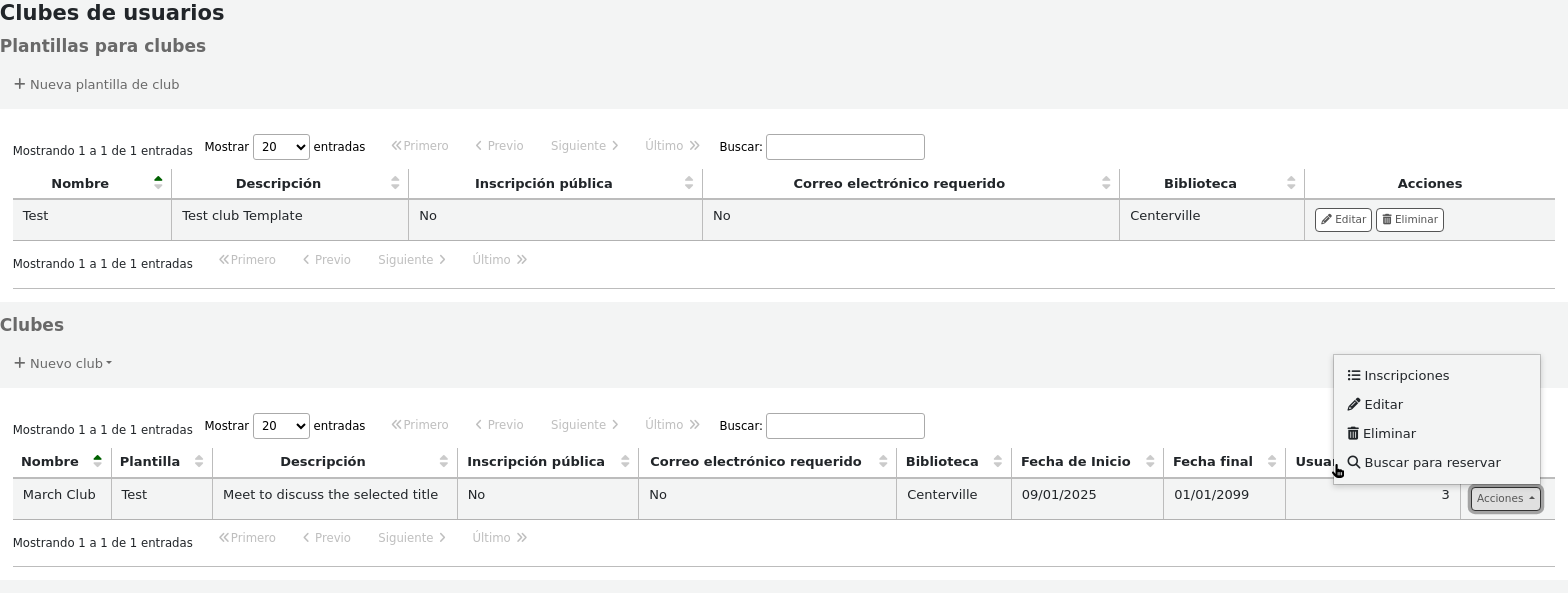Focus the Buscar field above clubs table
This screenshot has height=593, width=1568.
tap(845, 426)
